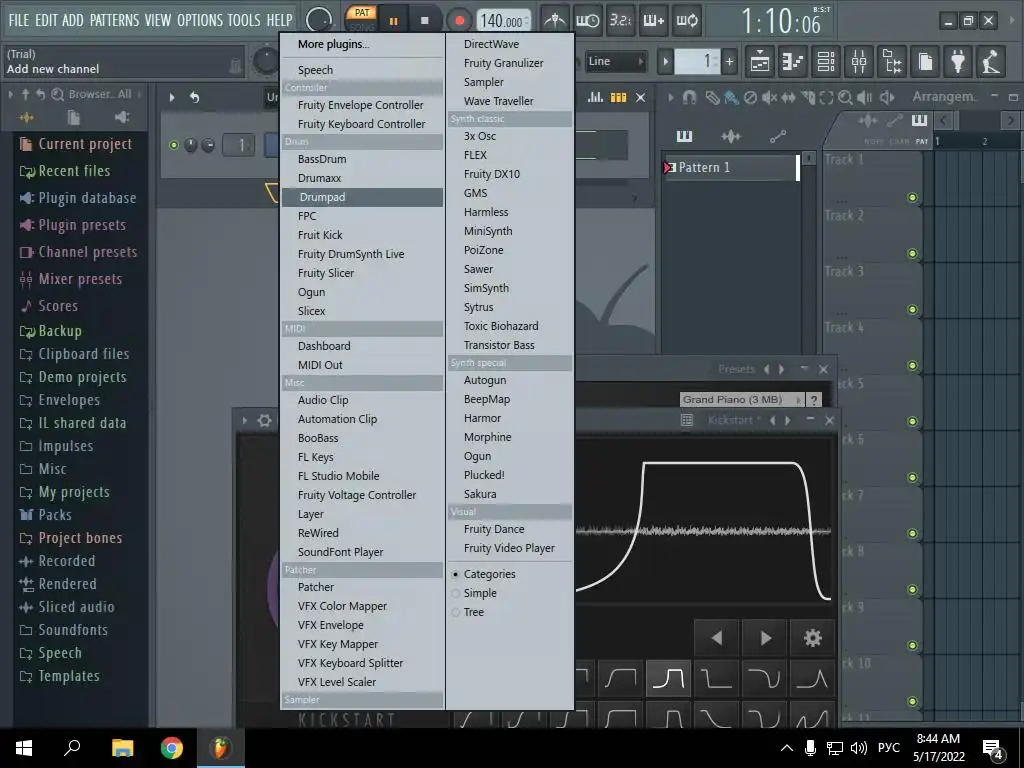
Task: Click Kickstart previous curve arrow button
Action: (717, 638)
